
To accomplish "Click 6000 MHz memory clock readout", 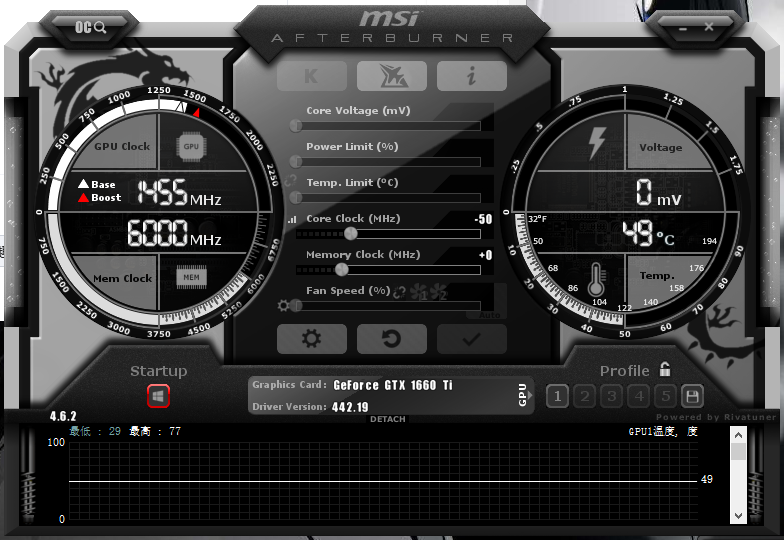I will click(x=174, y=234).
